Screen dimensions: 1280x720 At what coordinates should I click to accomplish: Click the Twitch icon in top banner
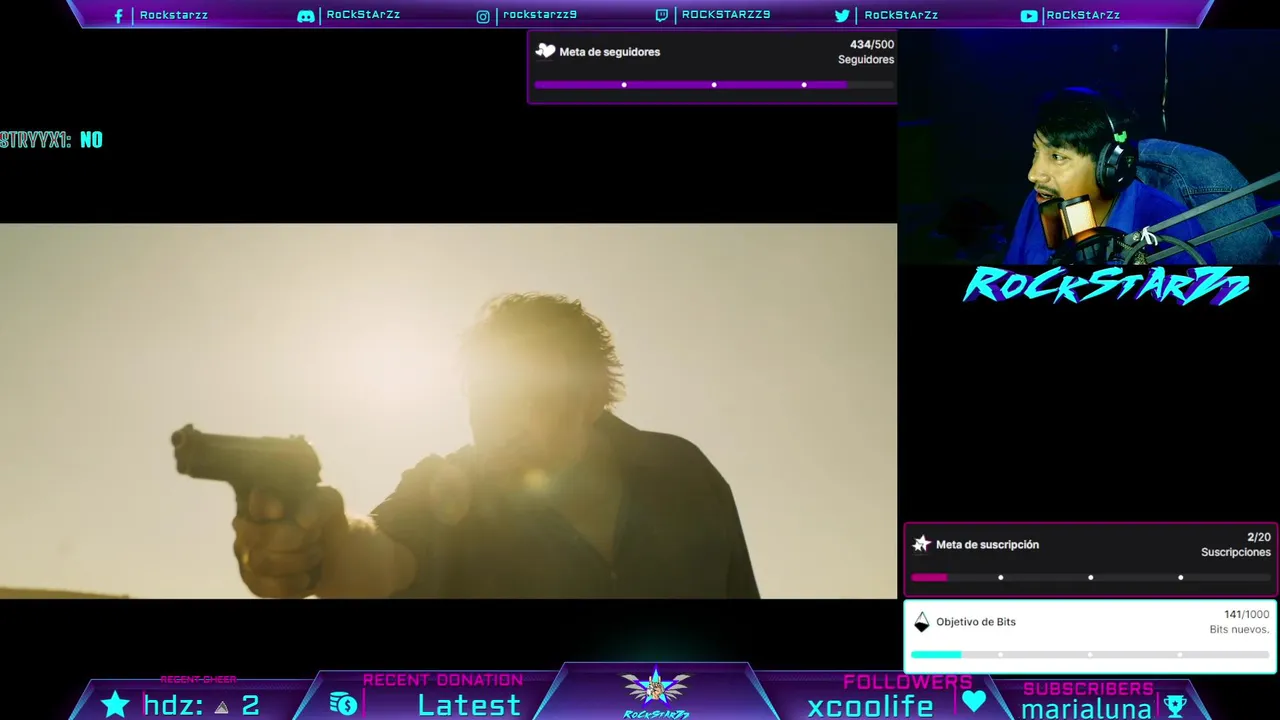[x=662, y=15]
